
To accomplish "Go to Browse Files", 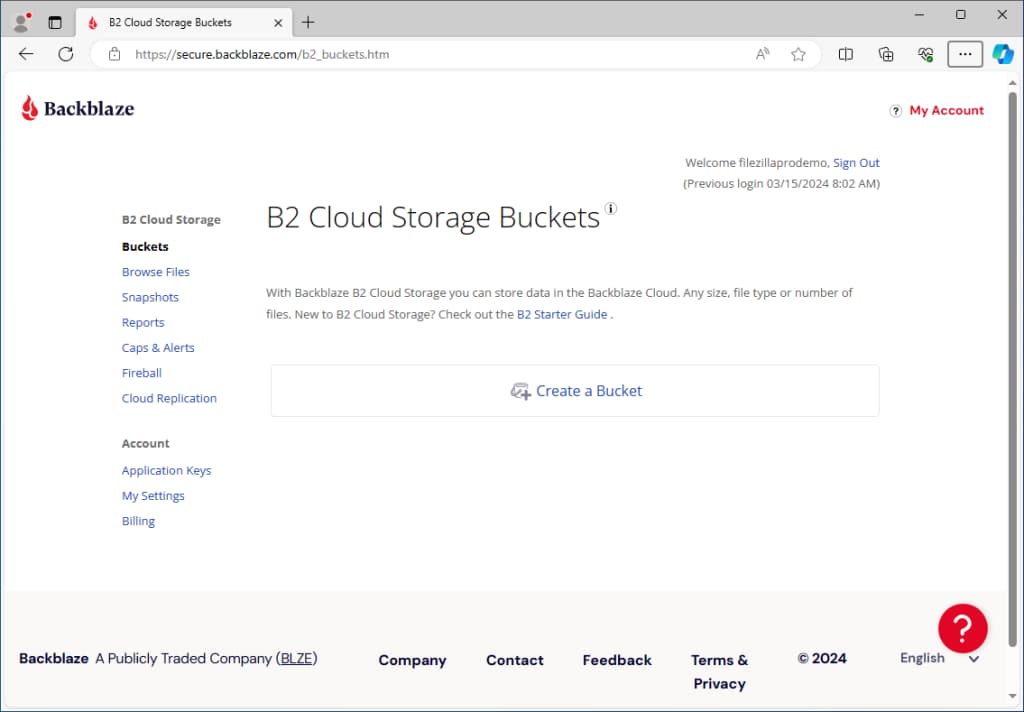I will (x=155, y=272).
